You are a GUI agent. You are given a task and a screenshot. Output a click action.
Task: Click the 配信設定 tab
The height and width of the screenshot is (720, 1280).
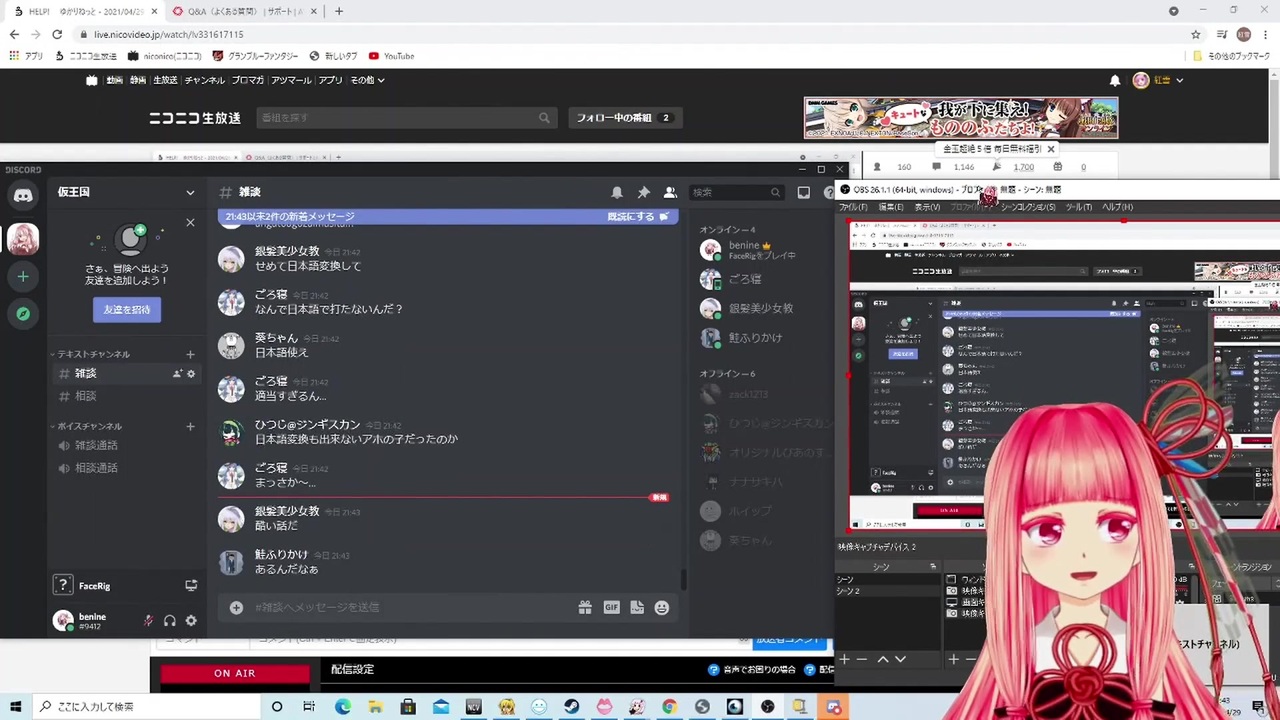(352, 670)
